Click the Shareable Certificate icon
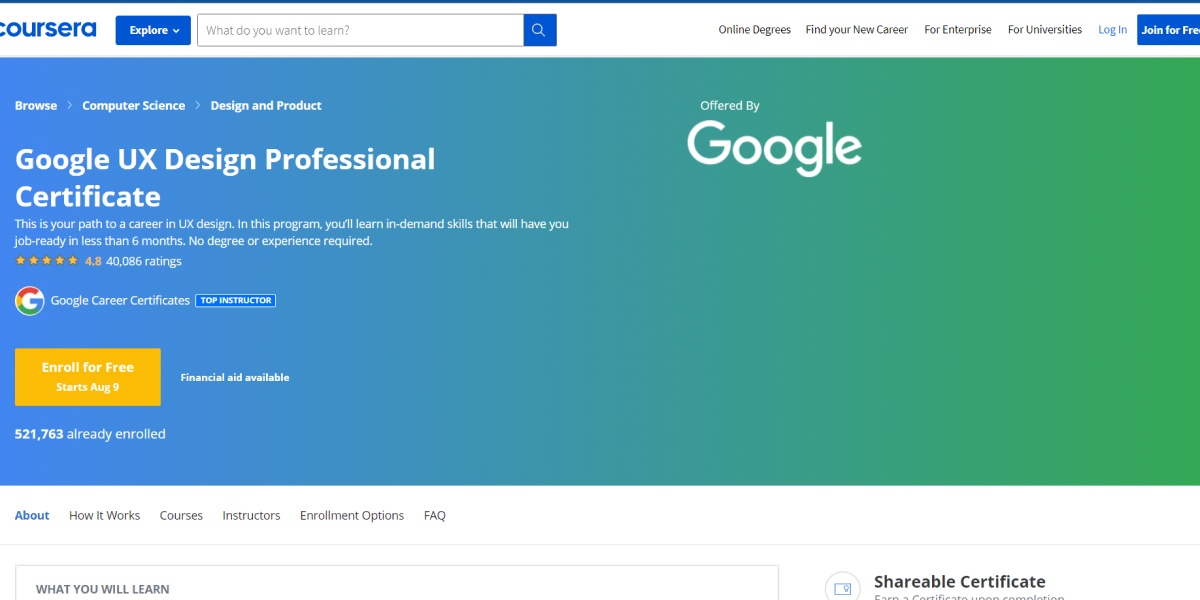1200x600 pixels. (842, 588)
